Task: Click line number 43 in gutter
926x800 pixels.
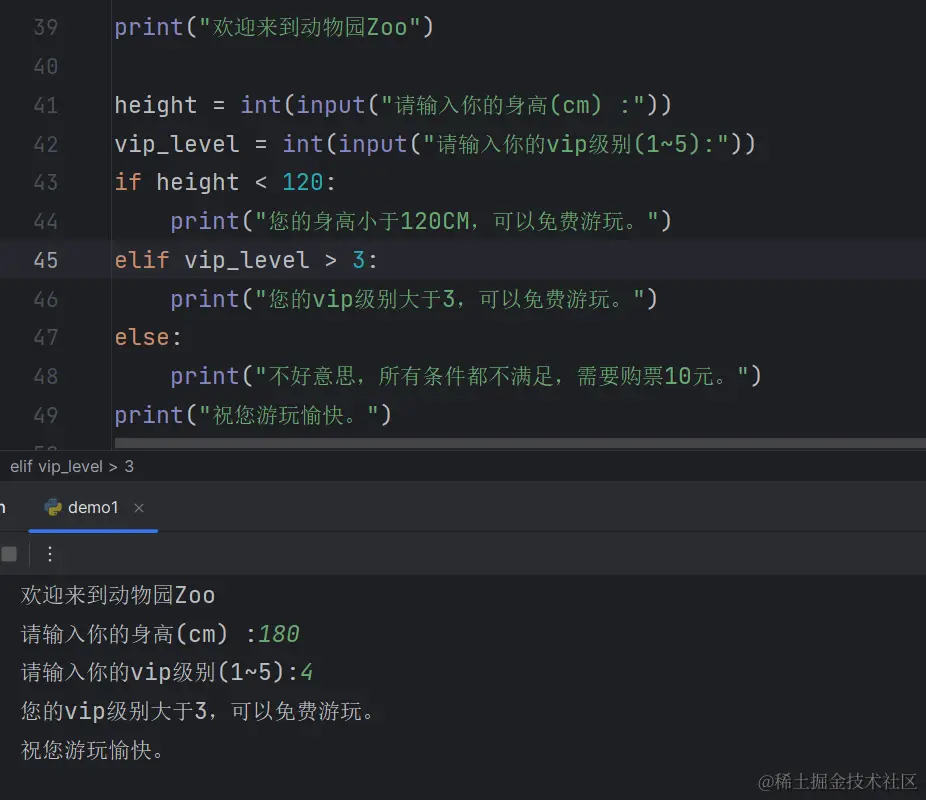Action: point(45,182)
